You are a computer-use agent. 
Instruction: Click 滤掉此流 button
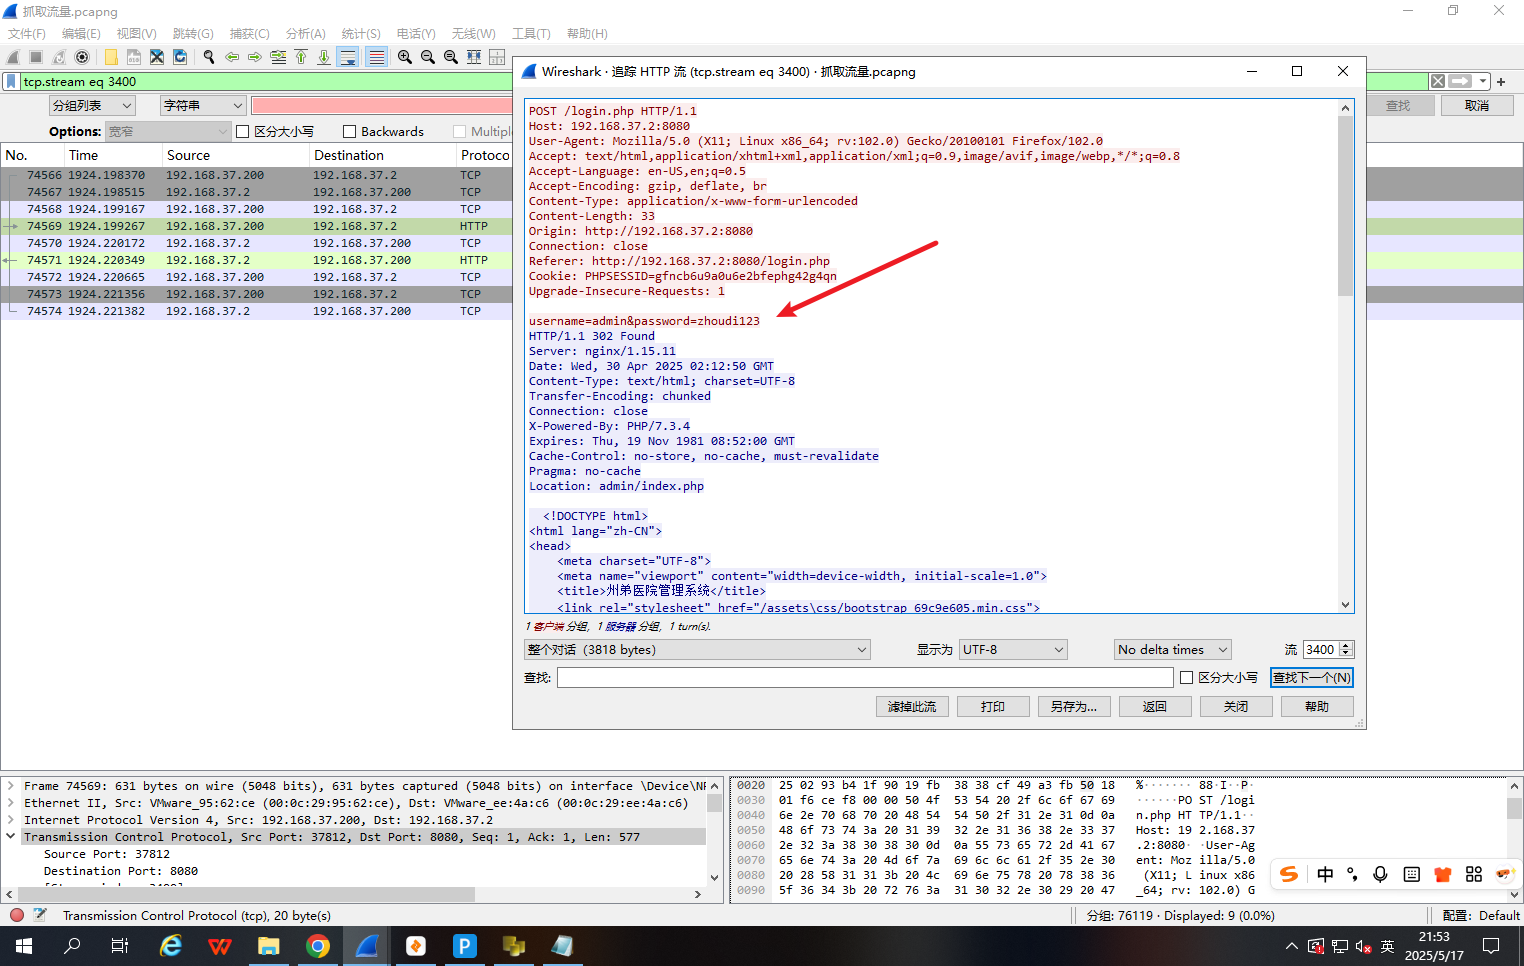tap(912, 707)
